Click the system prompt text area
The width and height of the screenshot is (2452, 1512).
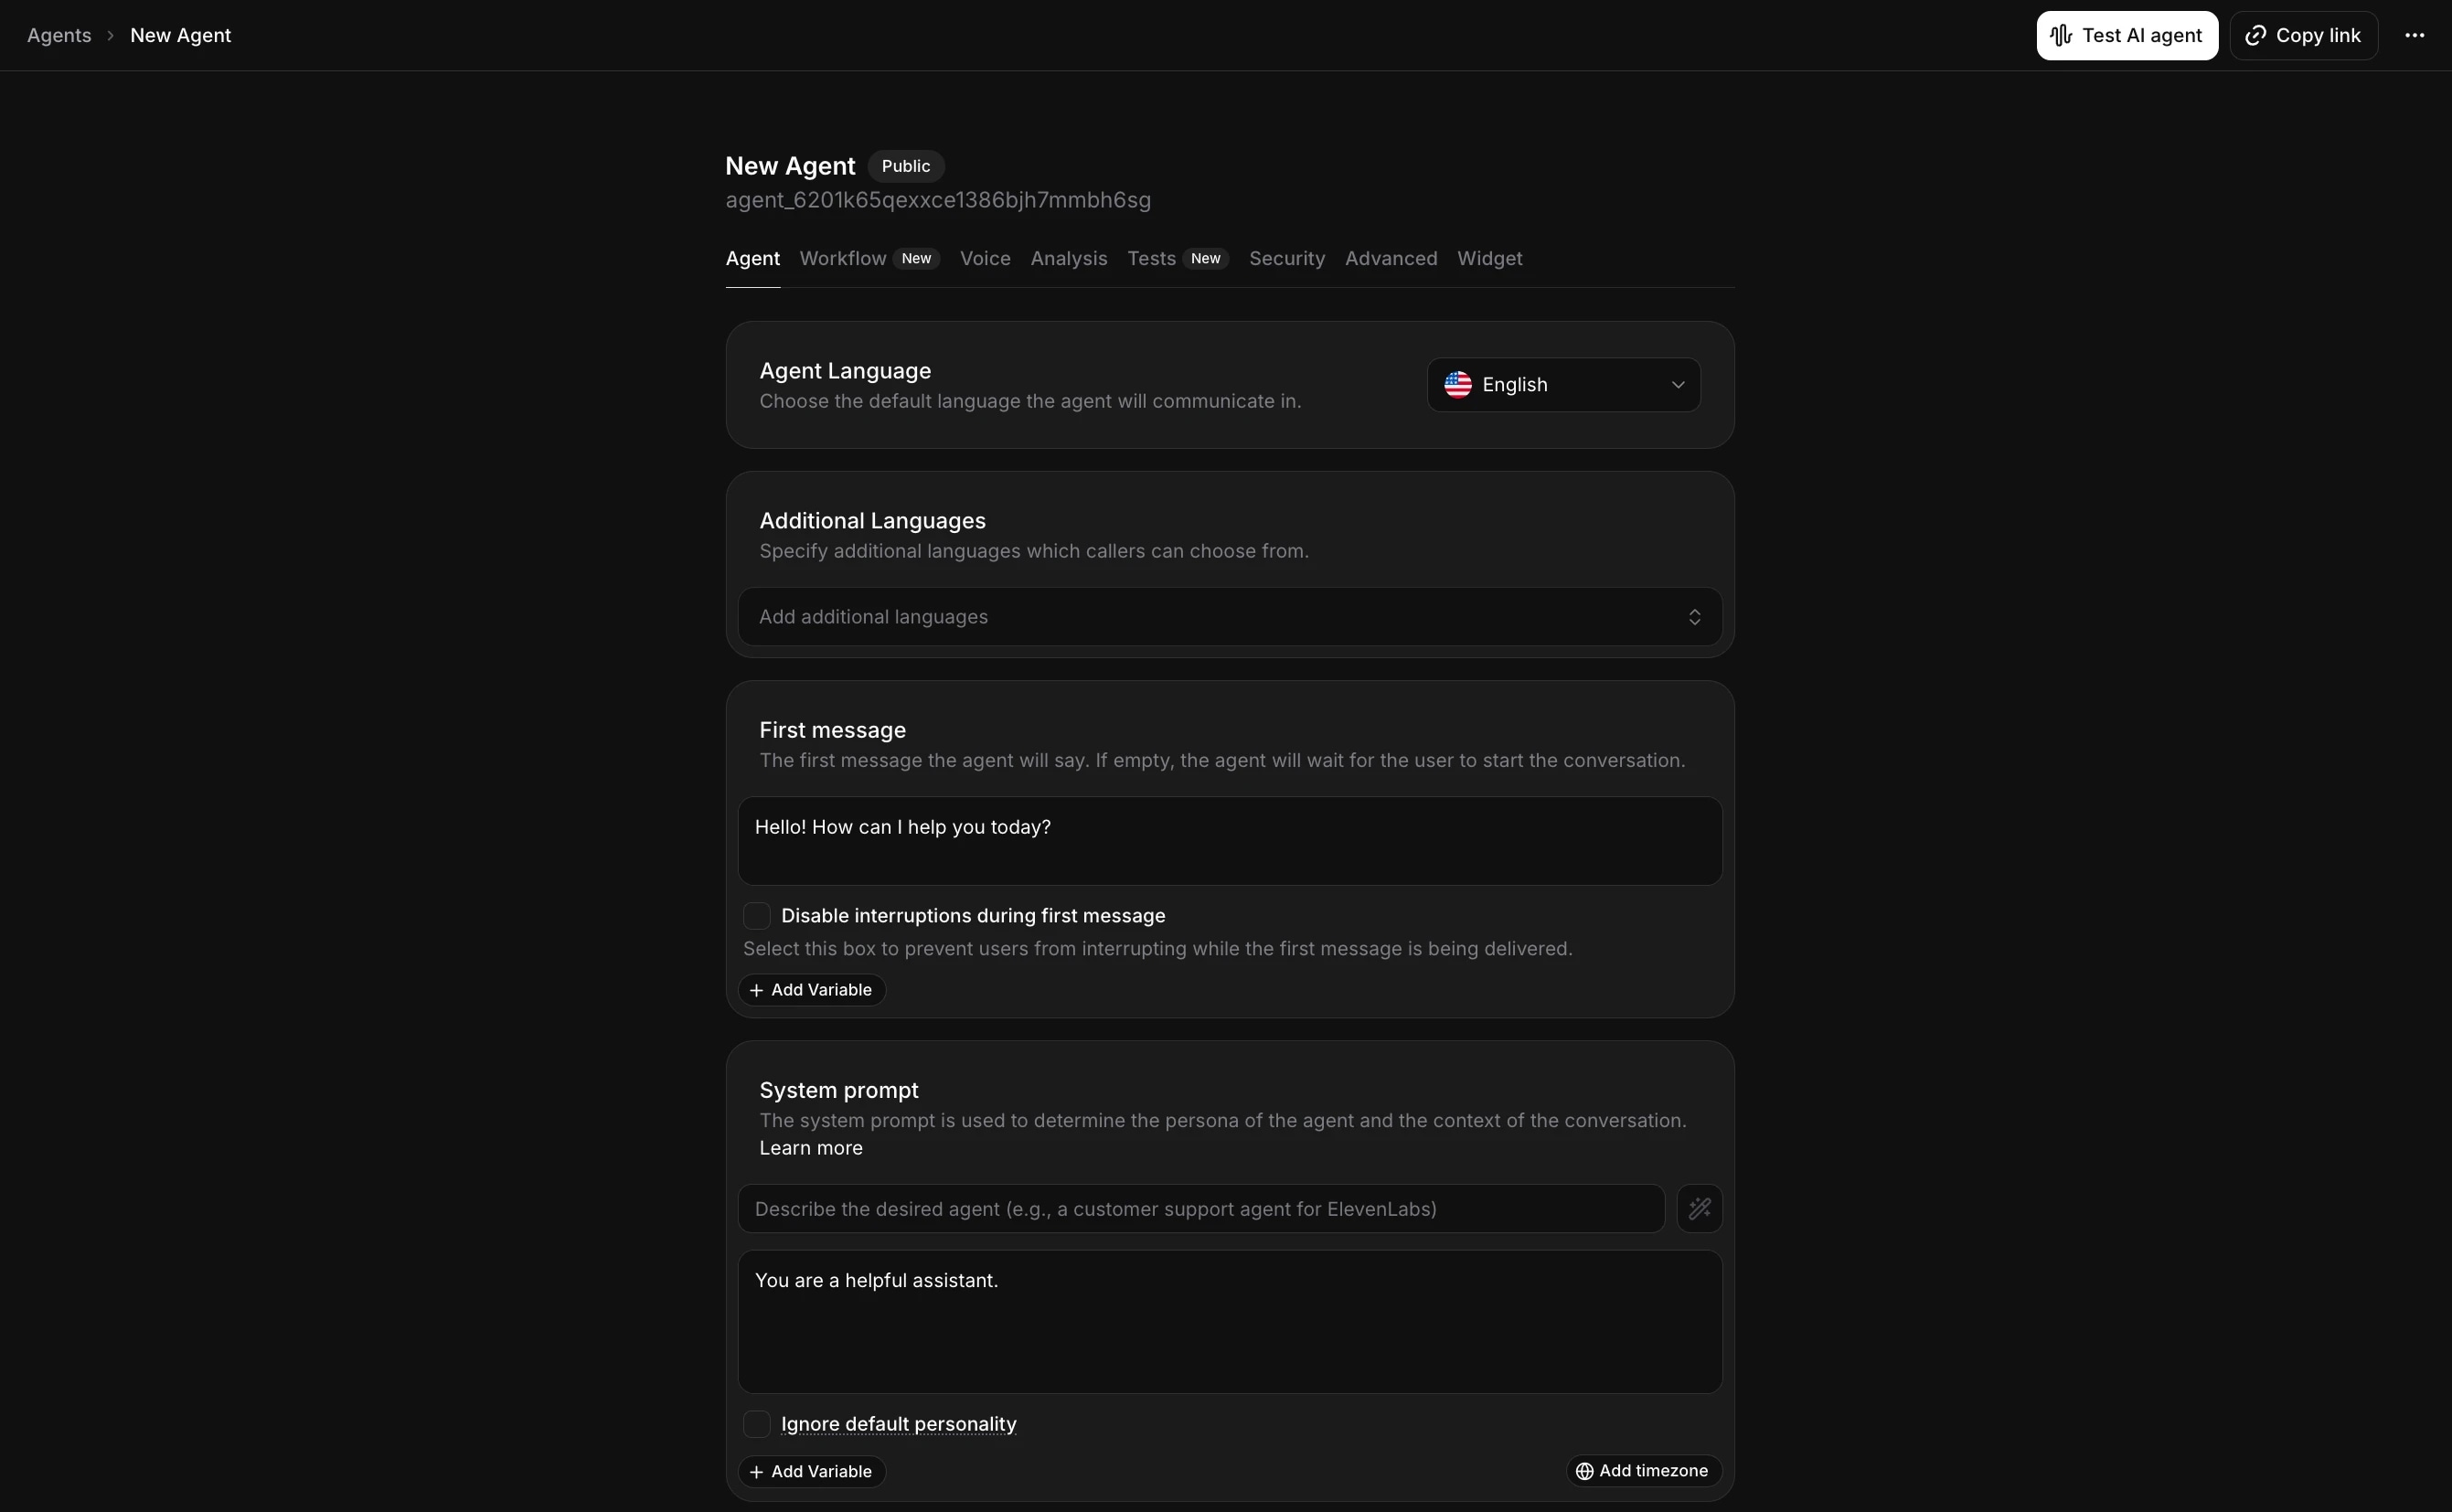1228,1320
